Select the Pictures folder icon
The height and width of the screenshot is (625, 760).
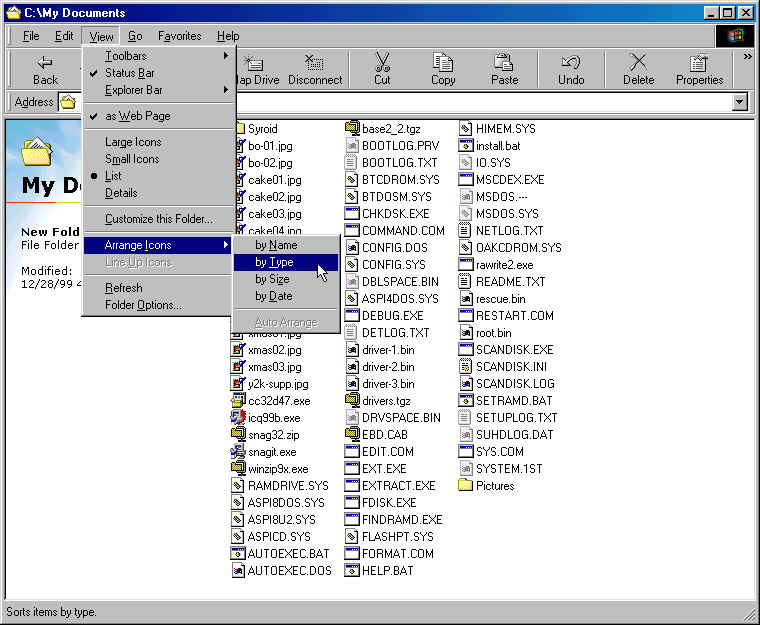[465, 486]
